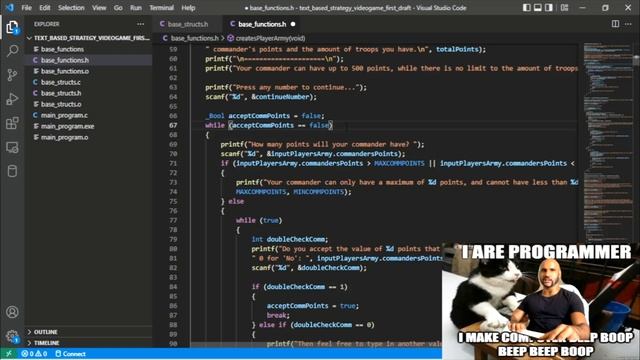Open main_program.o in explorer
This screenshot has width=640, height=360.
pyautogui.click(x=89, y=137)
